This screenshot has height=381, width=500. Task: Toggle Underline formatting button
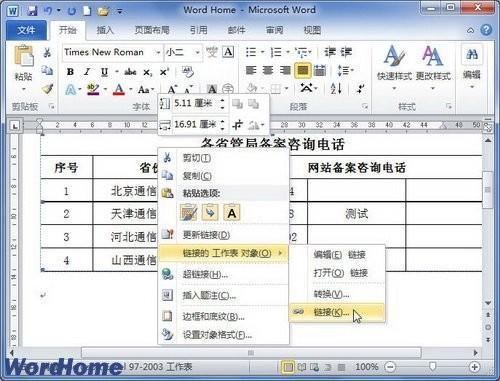click(x=104, y=72)
